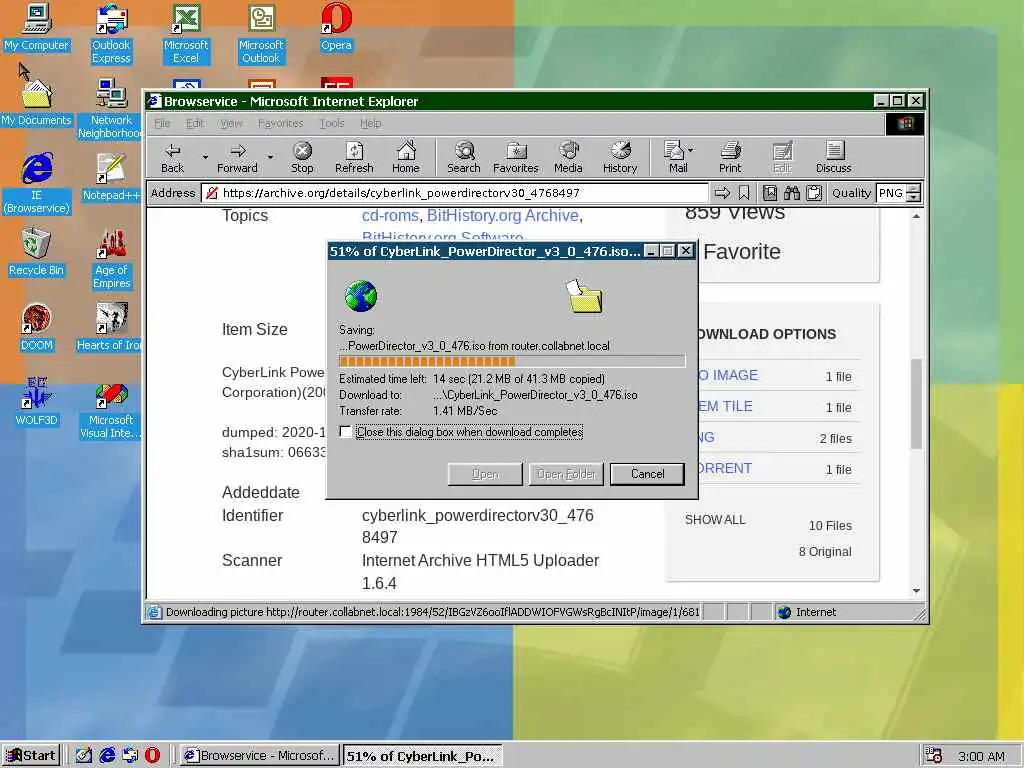Viewport: 1024px width, 768px height.
Task: Click the Stop icon in toolbar
Action: (x=302, y=157)
